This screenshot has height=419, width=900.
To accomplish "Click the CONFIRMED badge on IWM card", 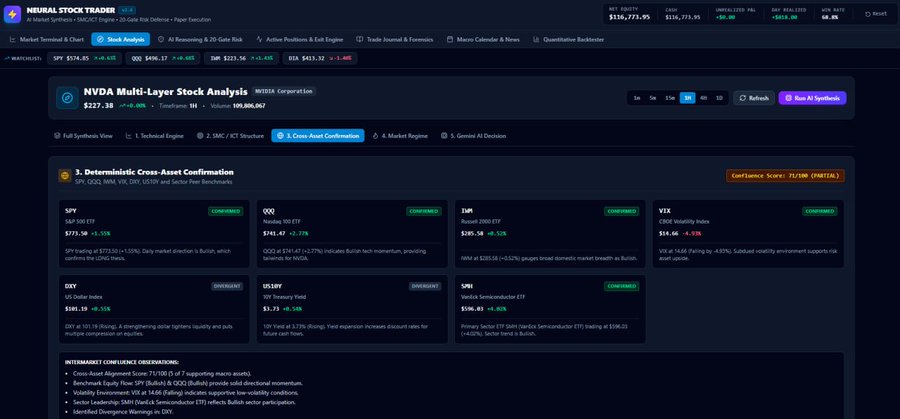I will 622,211.
